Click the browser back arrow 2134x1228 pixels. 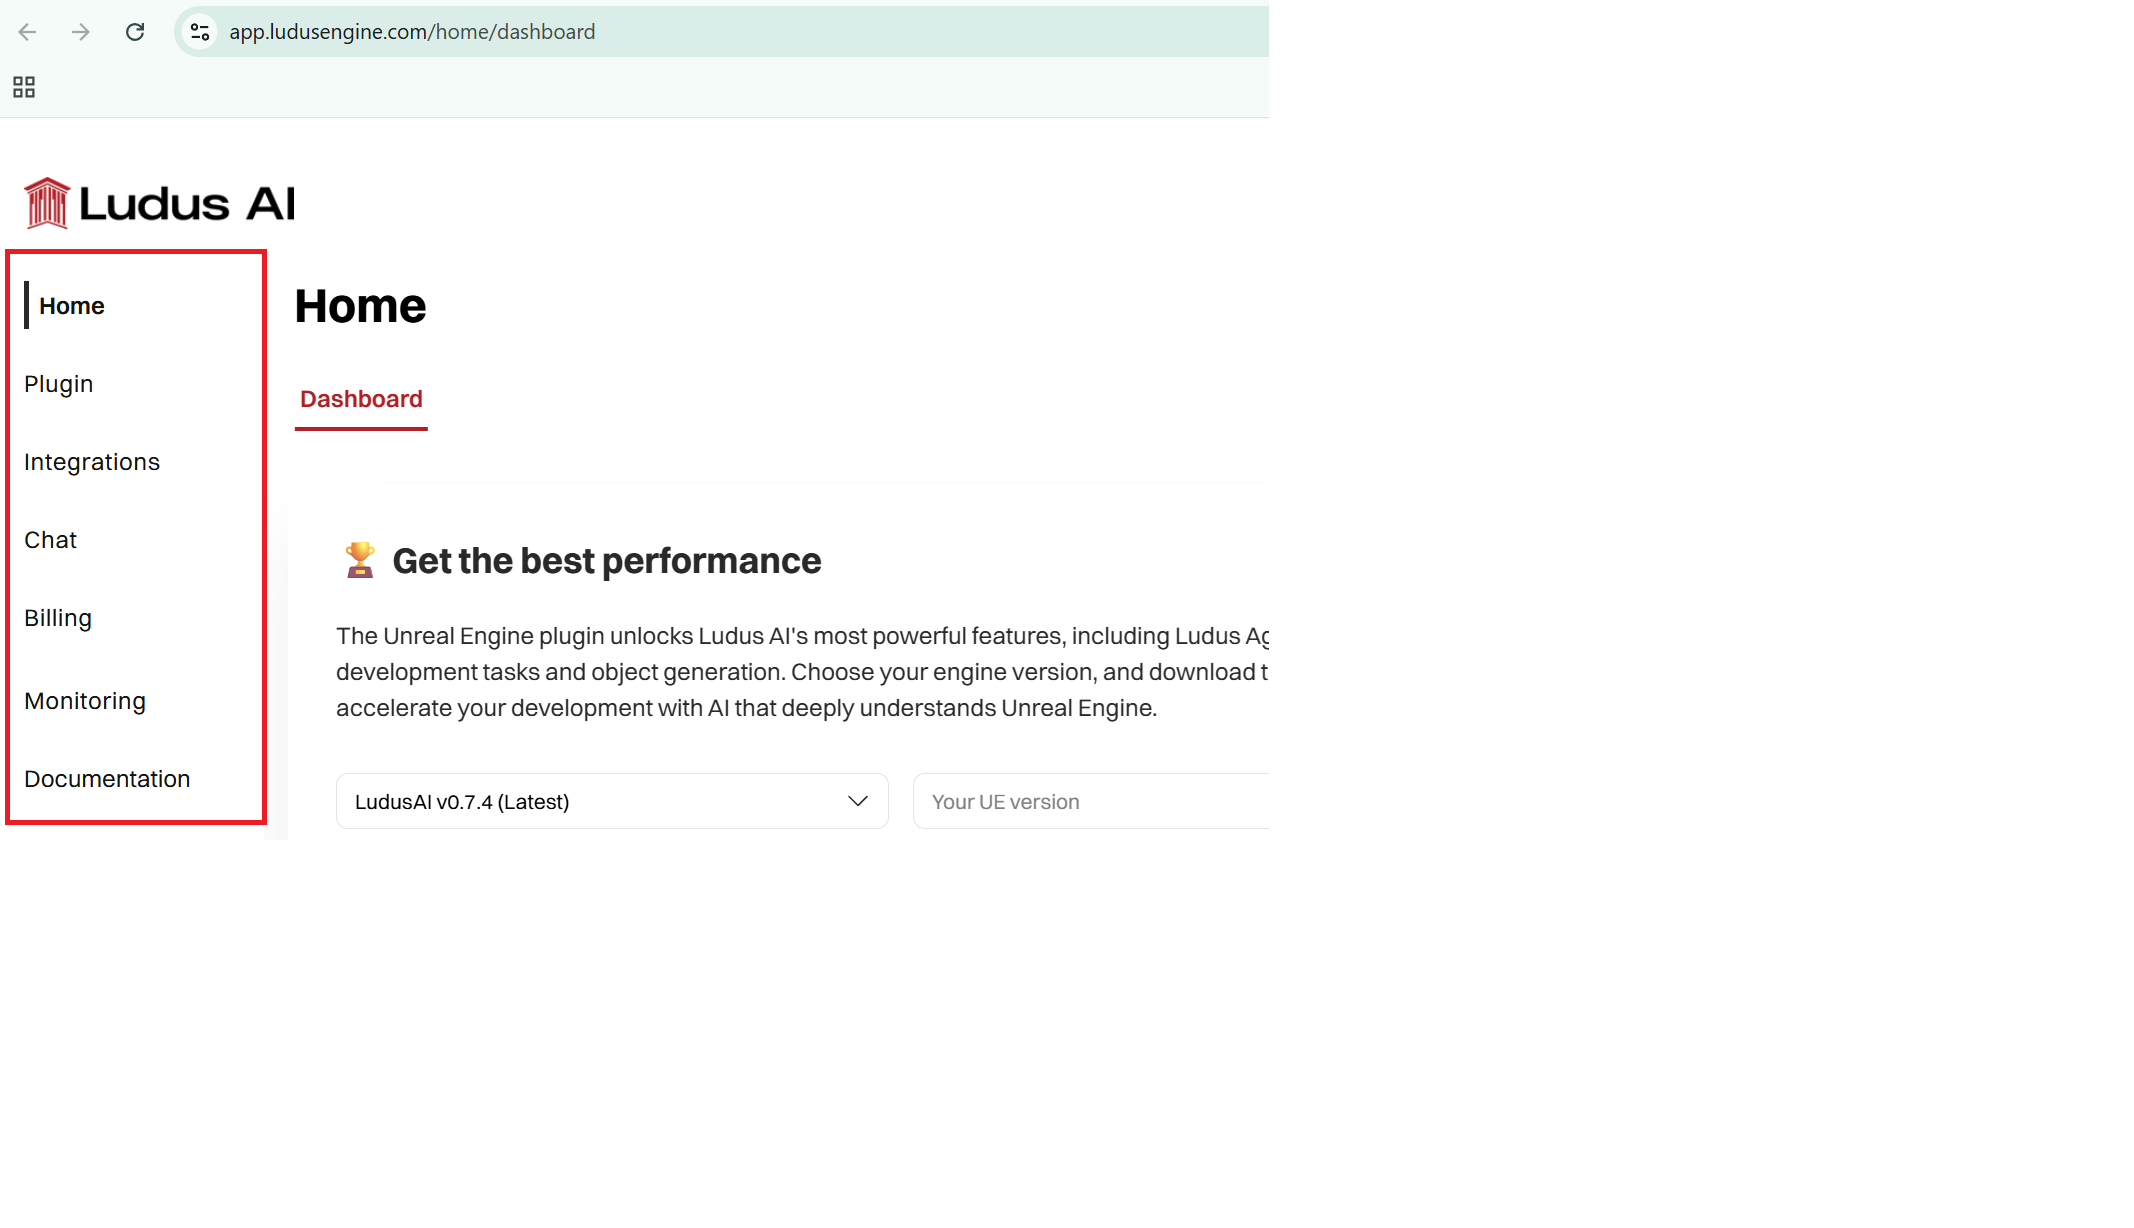[x=27, y=31]
